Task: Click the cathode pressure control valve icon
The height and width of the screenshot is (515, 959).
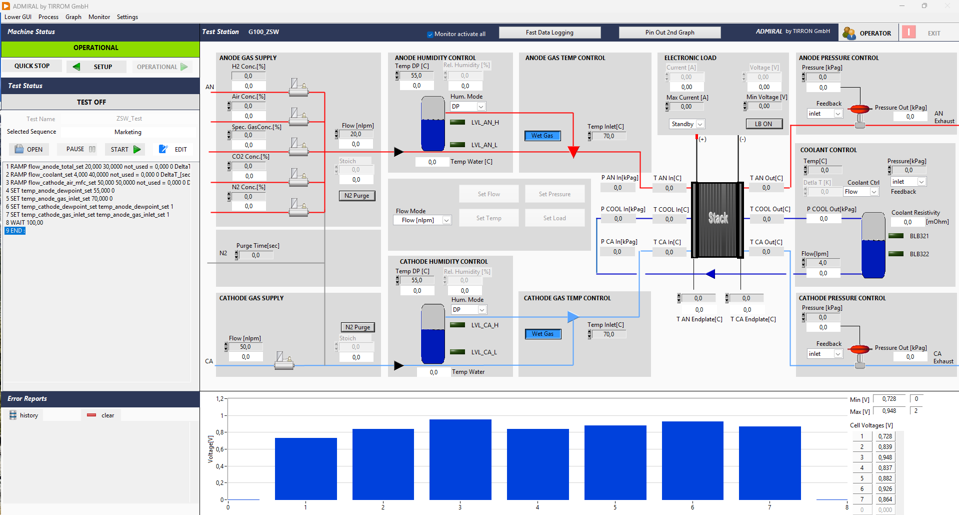Action: point(859,349)
